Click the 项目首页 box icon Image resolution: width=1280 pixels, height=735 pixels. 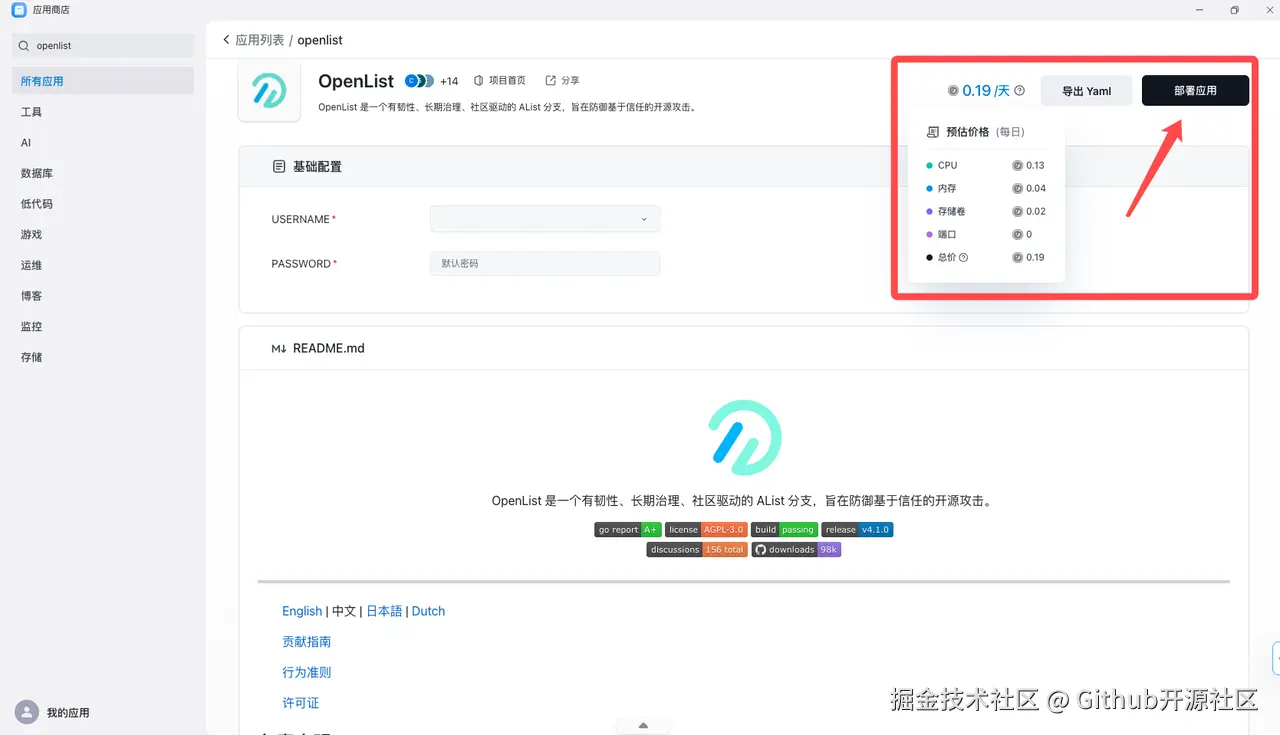click(479, 81)
